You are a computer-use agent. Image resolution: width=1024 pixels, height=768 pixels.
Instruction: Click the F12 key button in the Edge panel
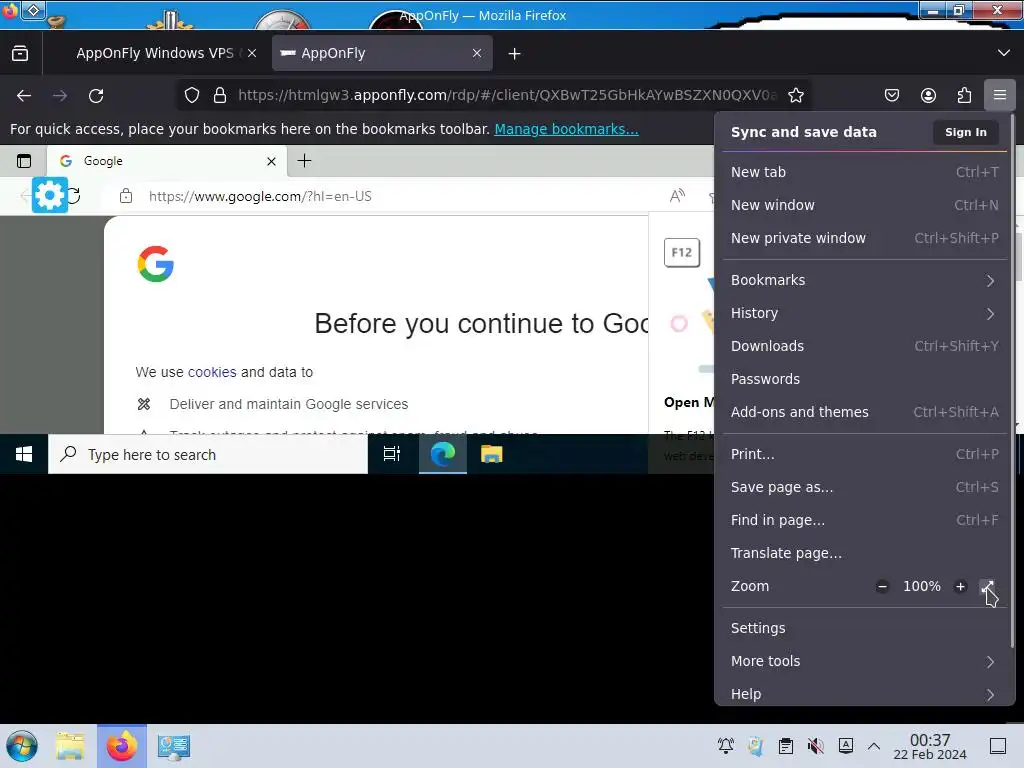point(682,253)
